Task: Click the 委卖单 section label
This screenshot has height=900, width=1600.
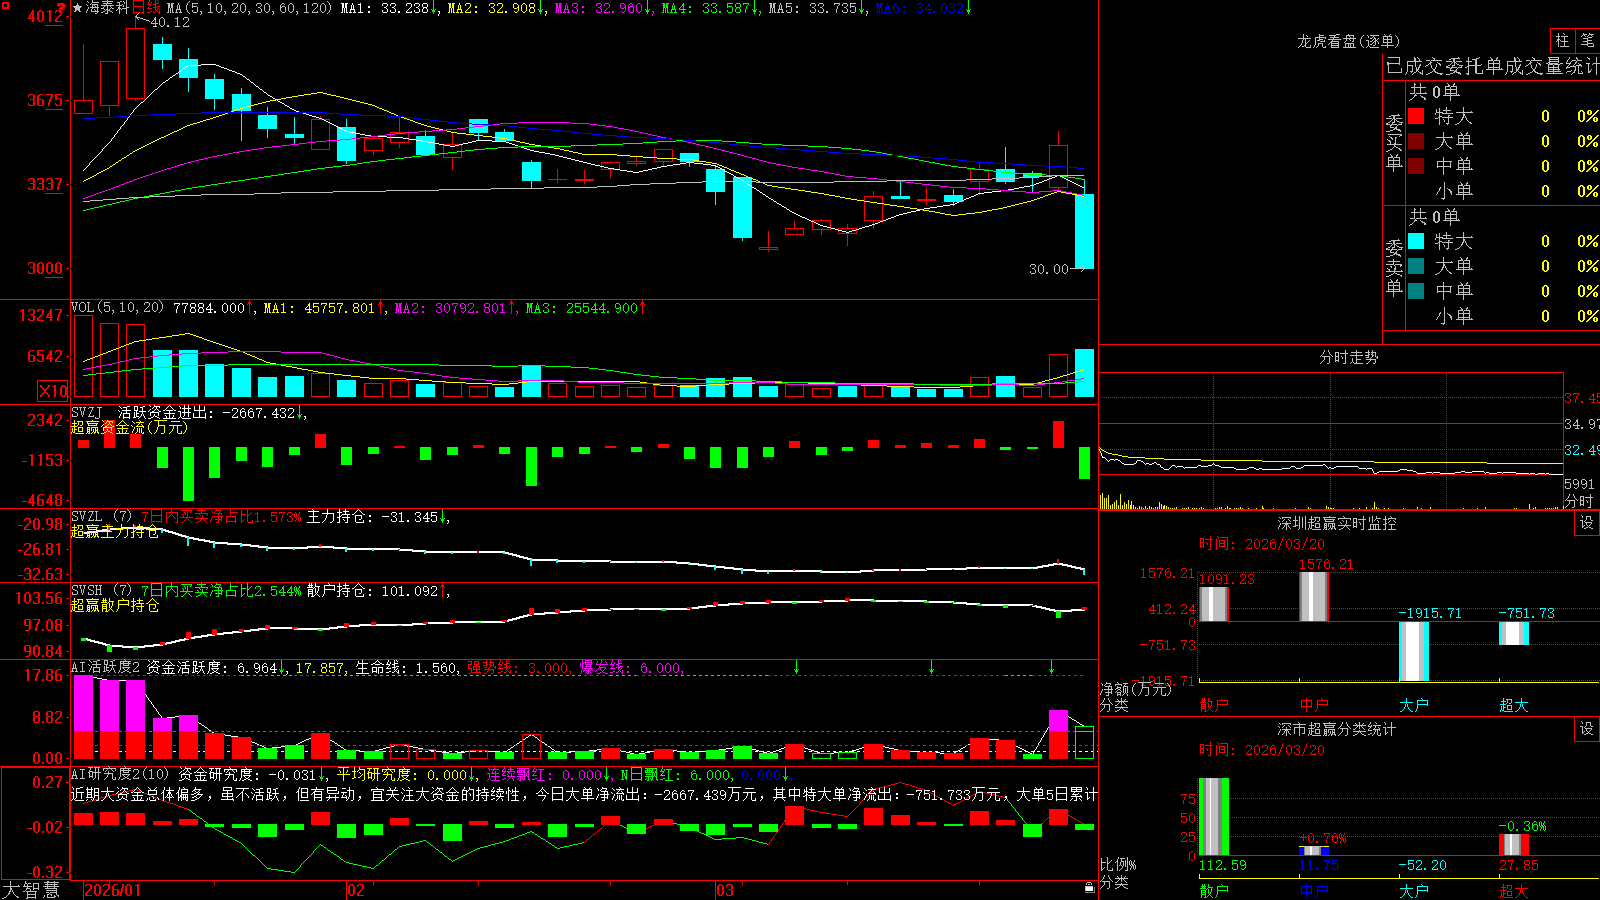Action: (x=1394, y=268)
